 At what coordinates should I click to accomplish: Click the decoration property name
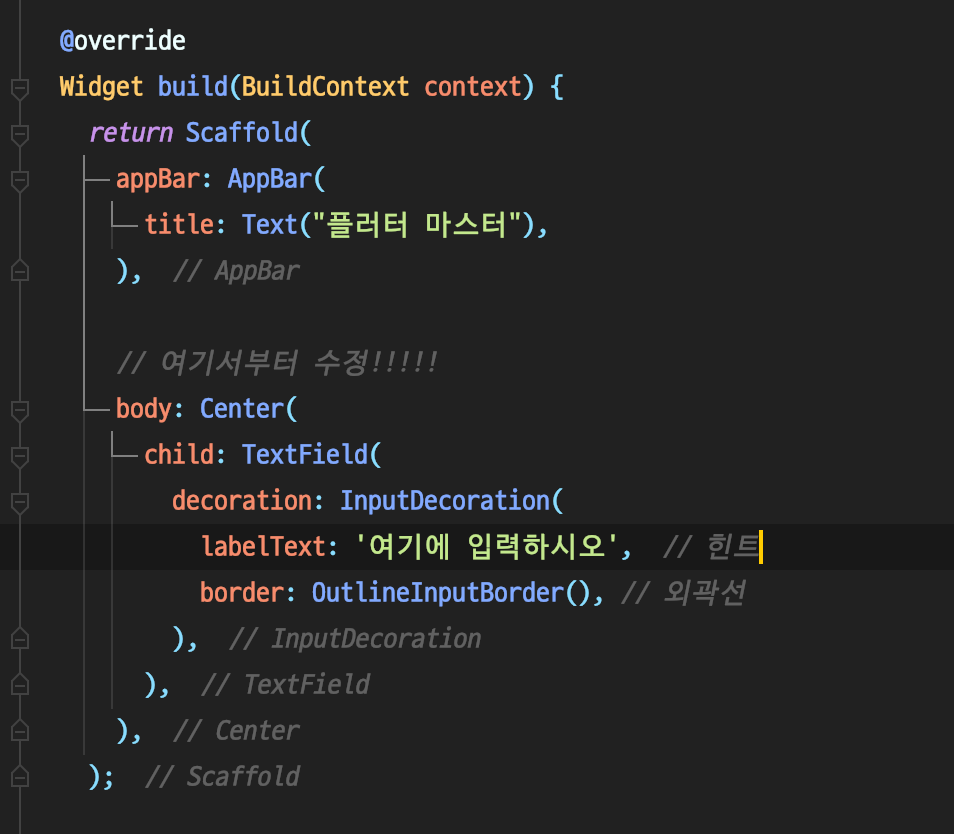click(242, 501)
